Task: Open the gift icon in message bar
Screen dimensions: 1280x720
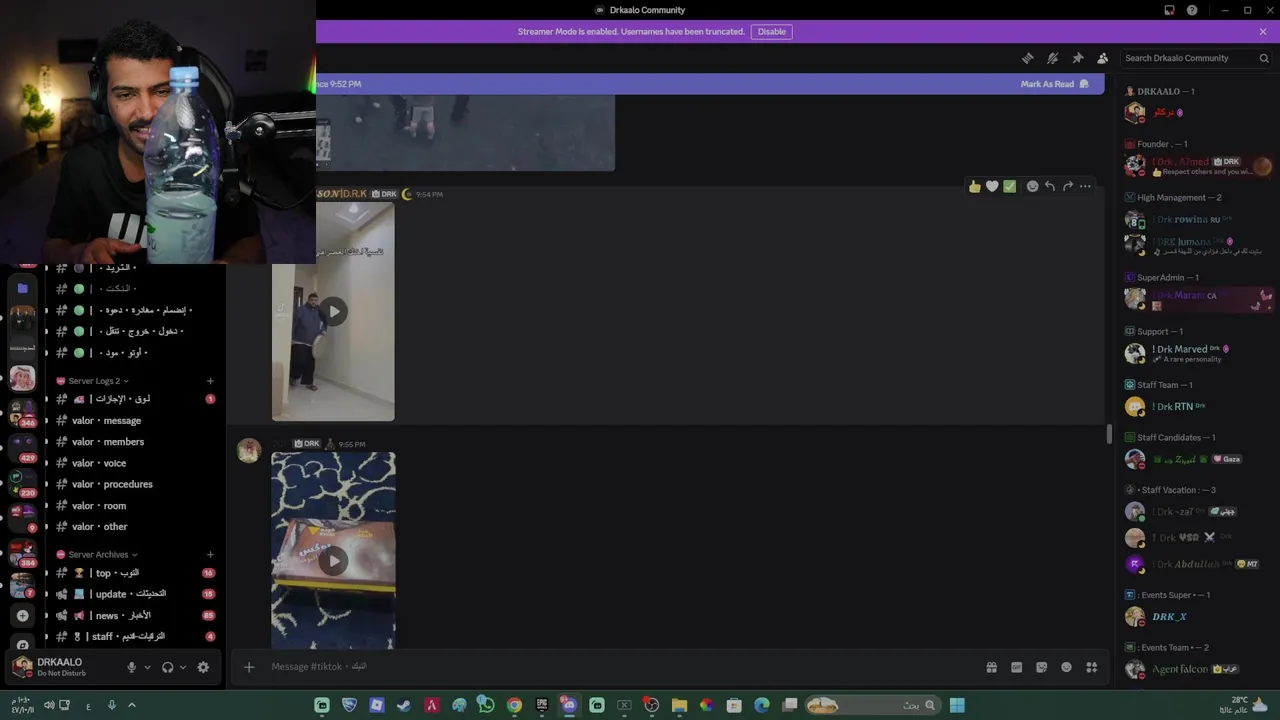Action: coord(991,667)
